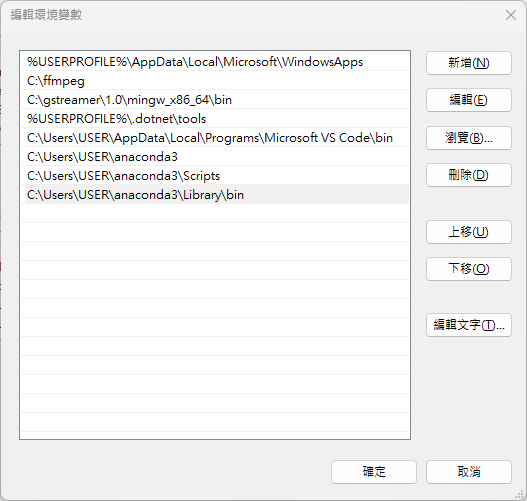Select the C:\ffmpeg path entry

click(215, 81)
